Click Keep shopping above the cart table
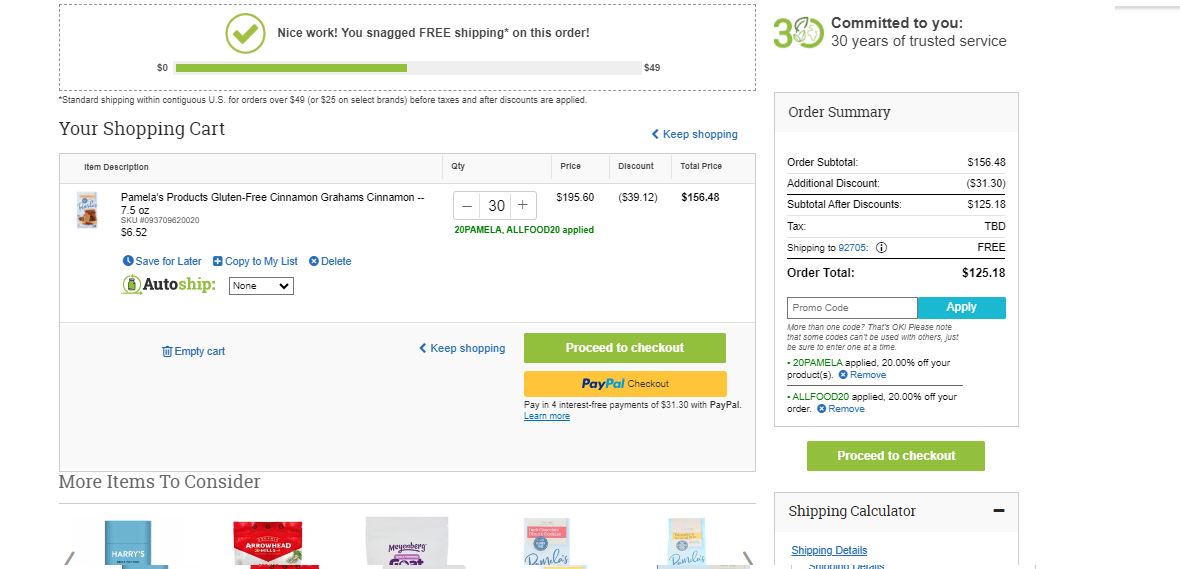 point(694,134)
